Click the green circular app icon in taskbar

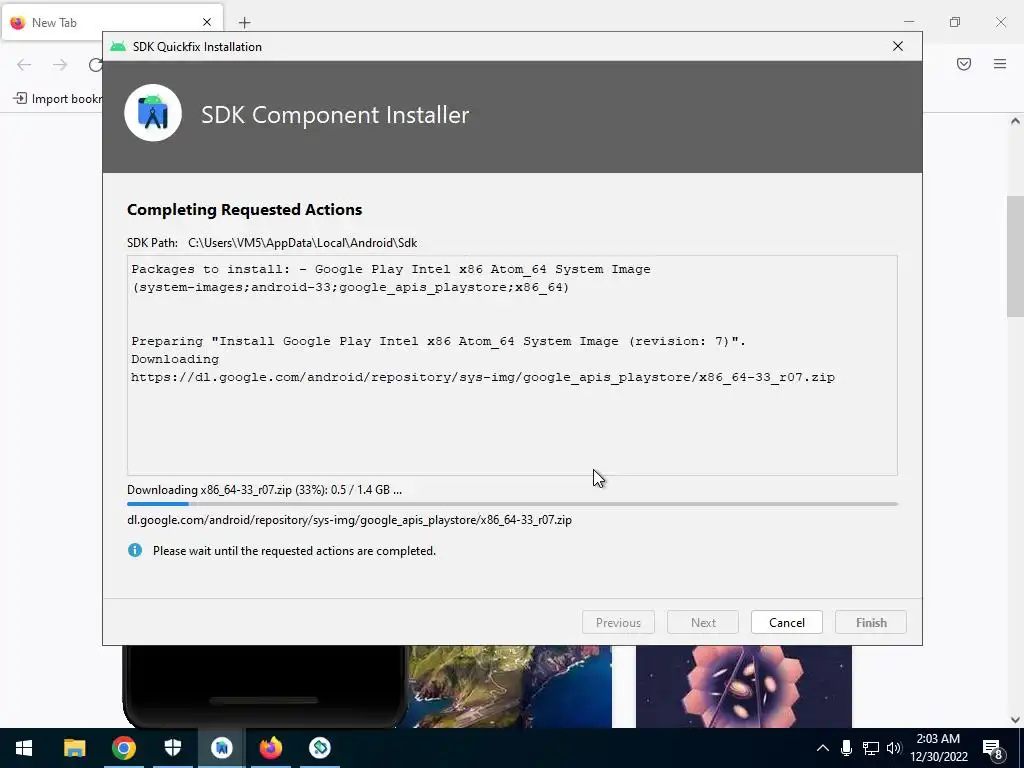[319, 748]
